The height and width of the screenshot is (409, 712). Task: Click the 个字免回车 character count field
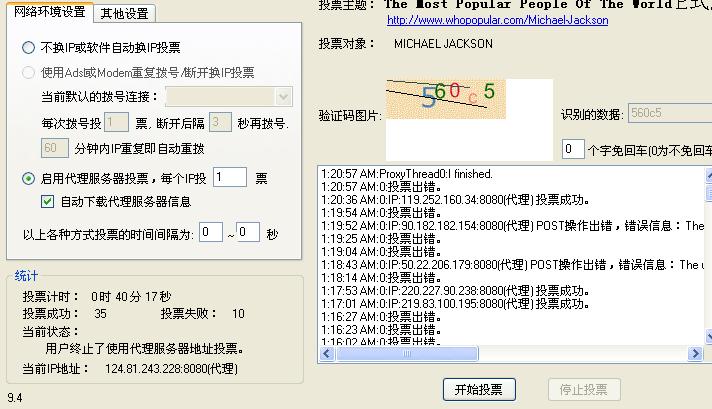pos(572,149)
